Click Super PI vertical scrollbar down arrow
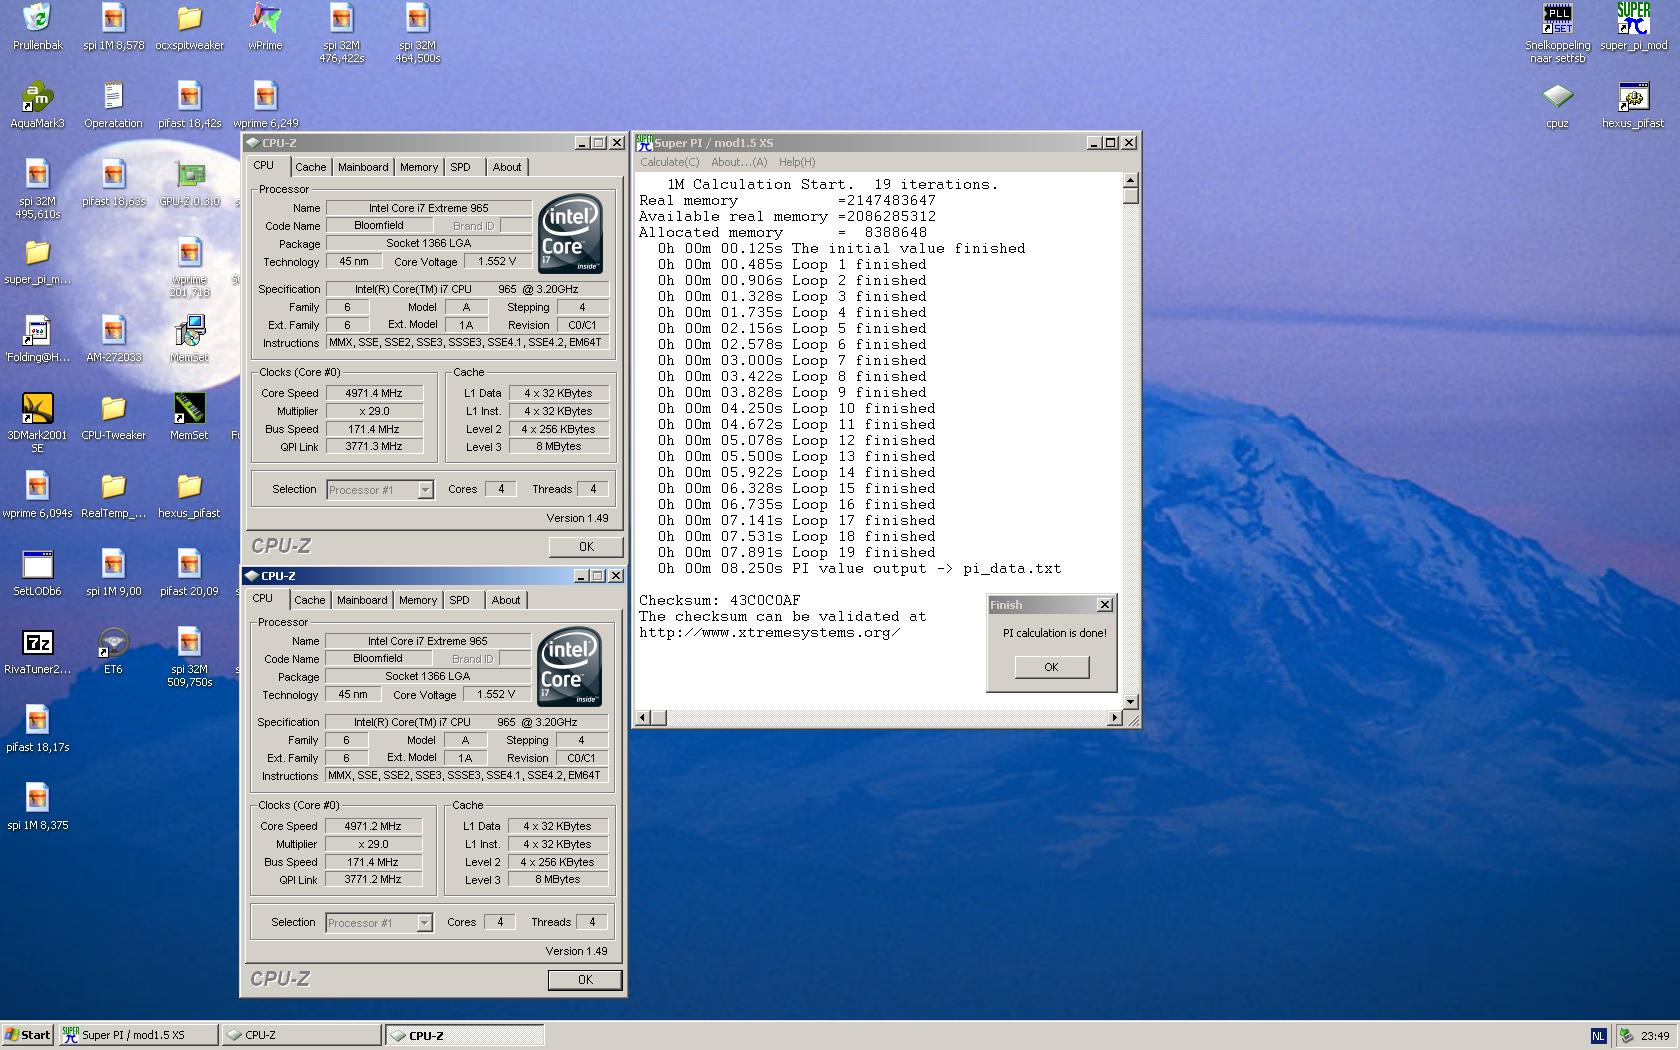1680x1050 pixels. (x=1131, y=701)
